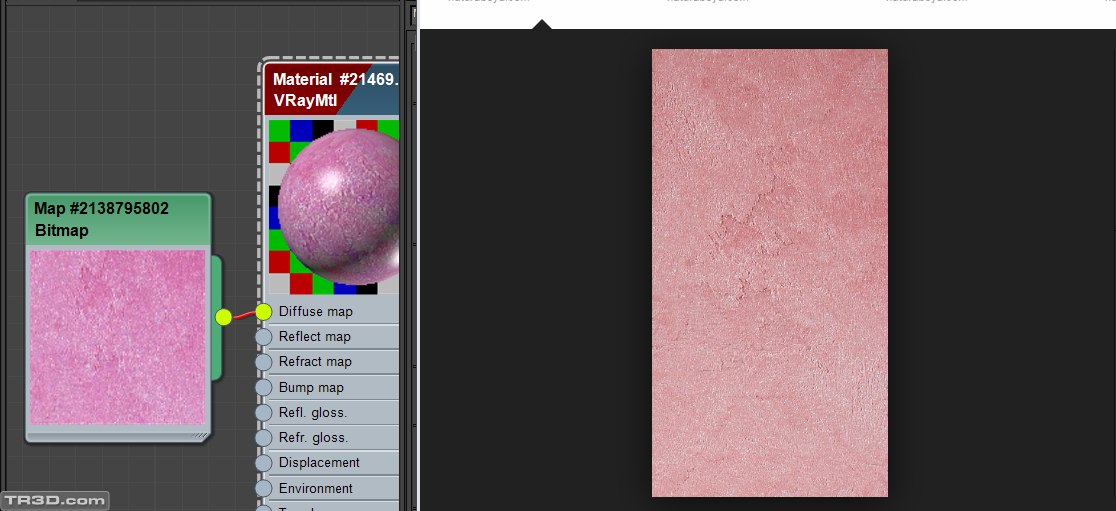Click the Refract map input socket
This screenshot has width=1116, height=511.
[x=263, y=362]
